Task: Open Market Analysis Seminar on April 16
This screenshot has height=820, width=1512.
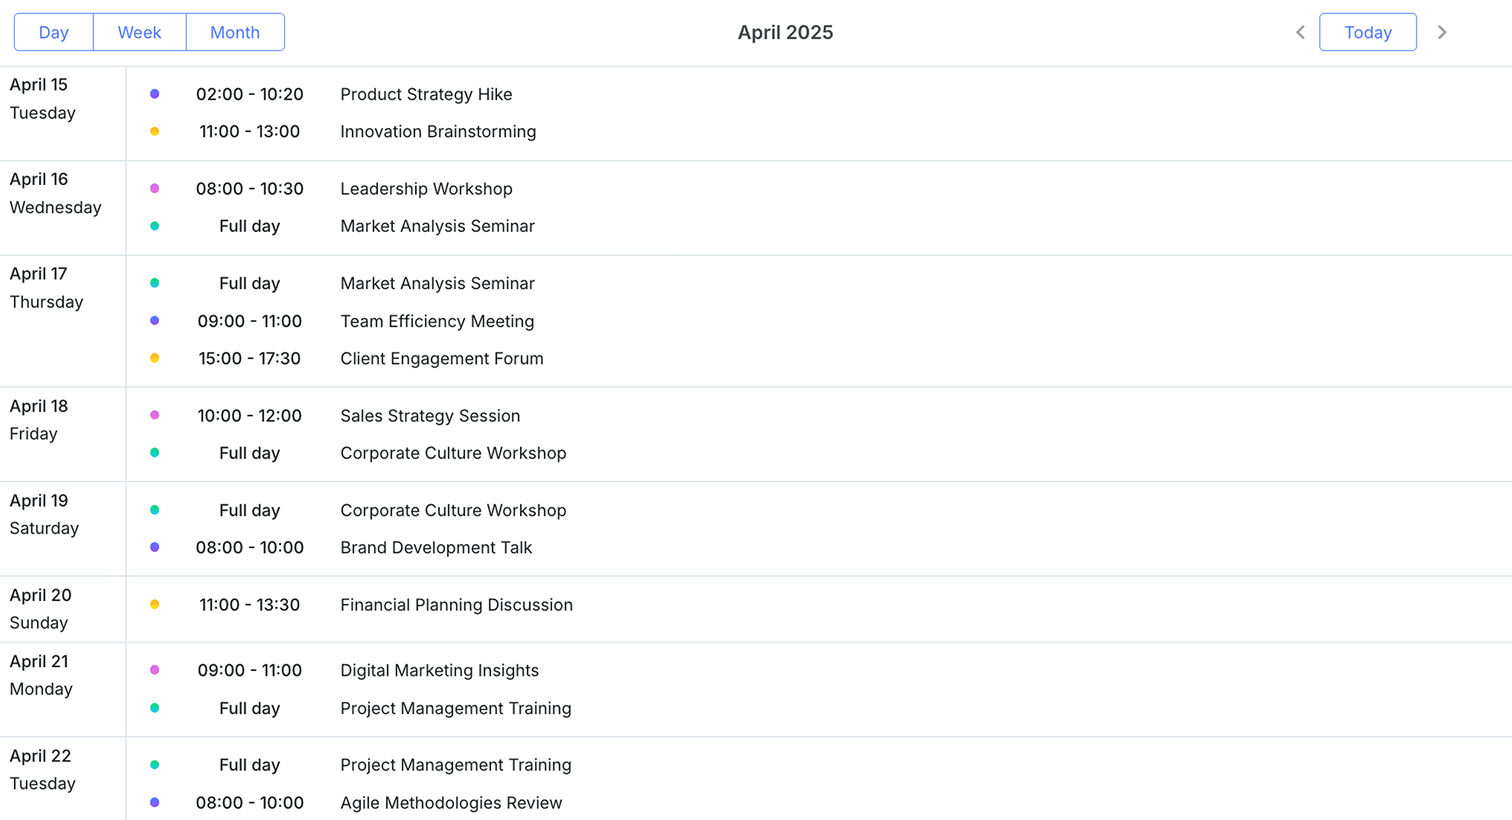Action: 437,226
